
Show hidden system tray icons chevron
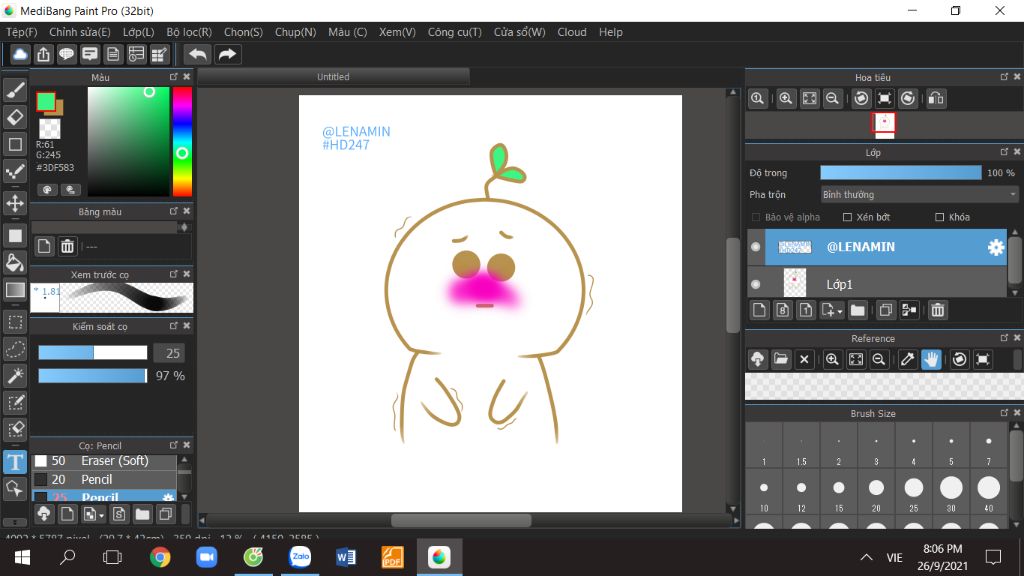[x=866, y=557]
